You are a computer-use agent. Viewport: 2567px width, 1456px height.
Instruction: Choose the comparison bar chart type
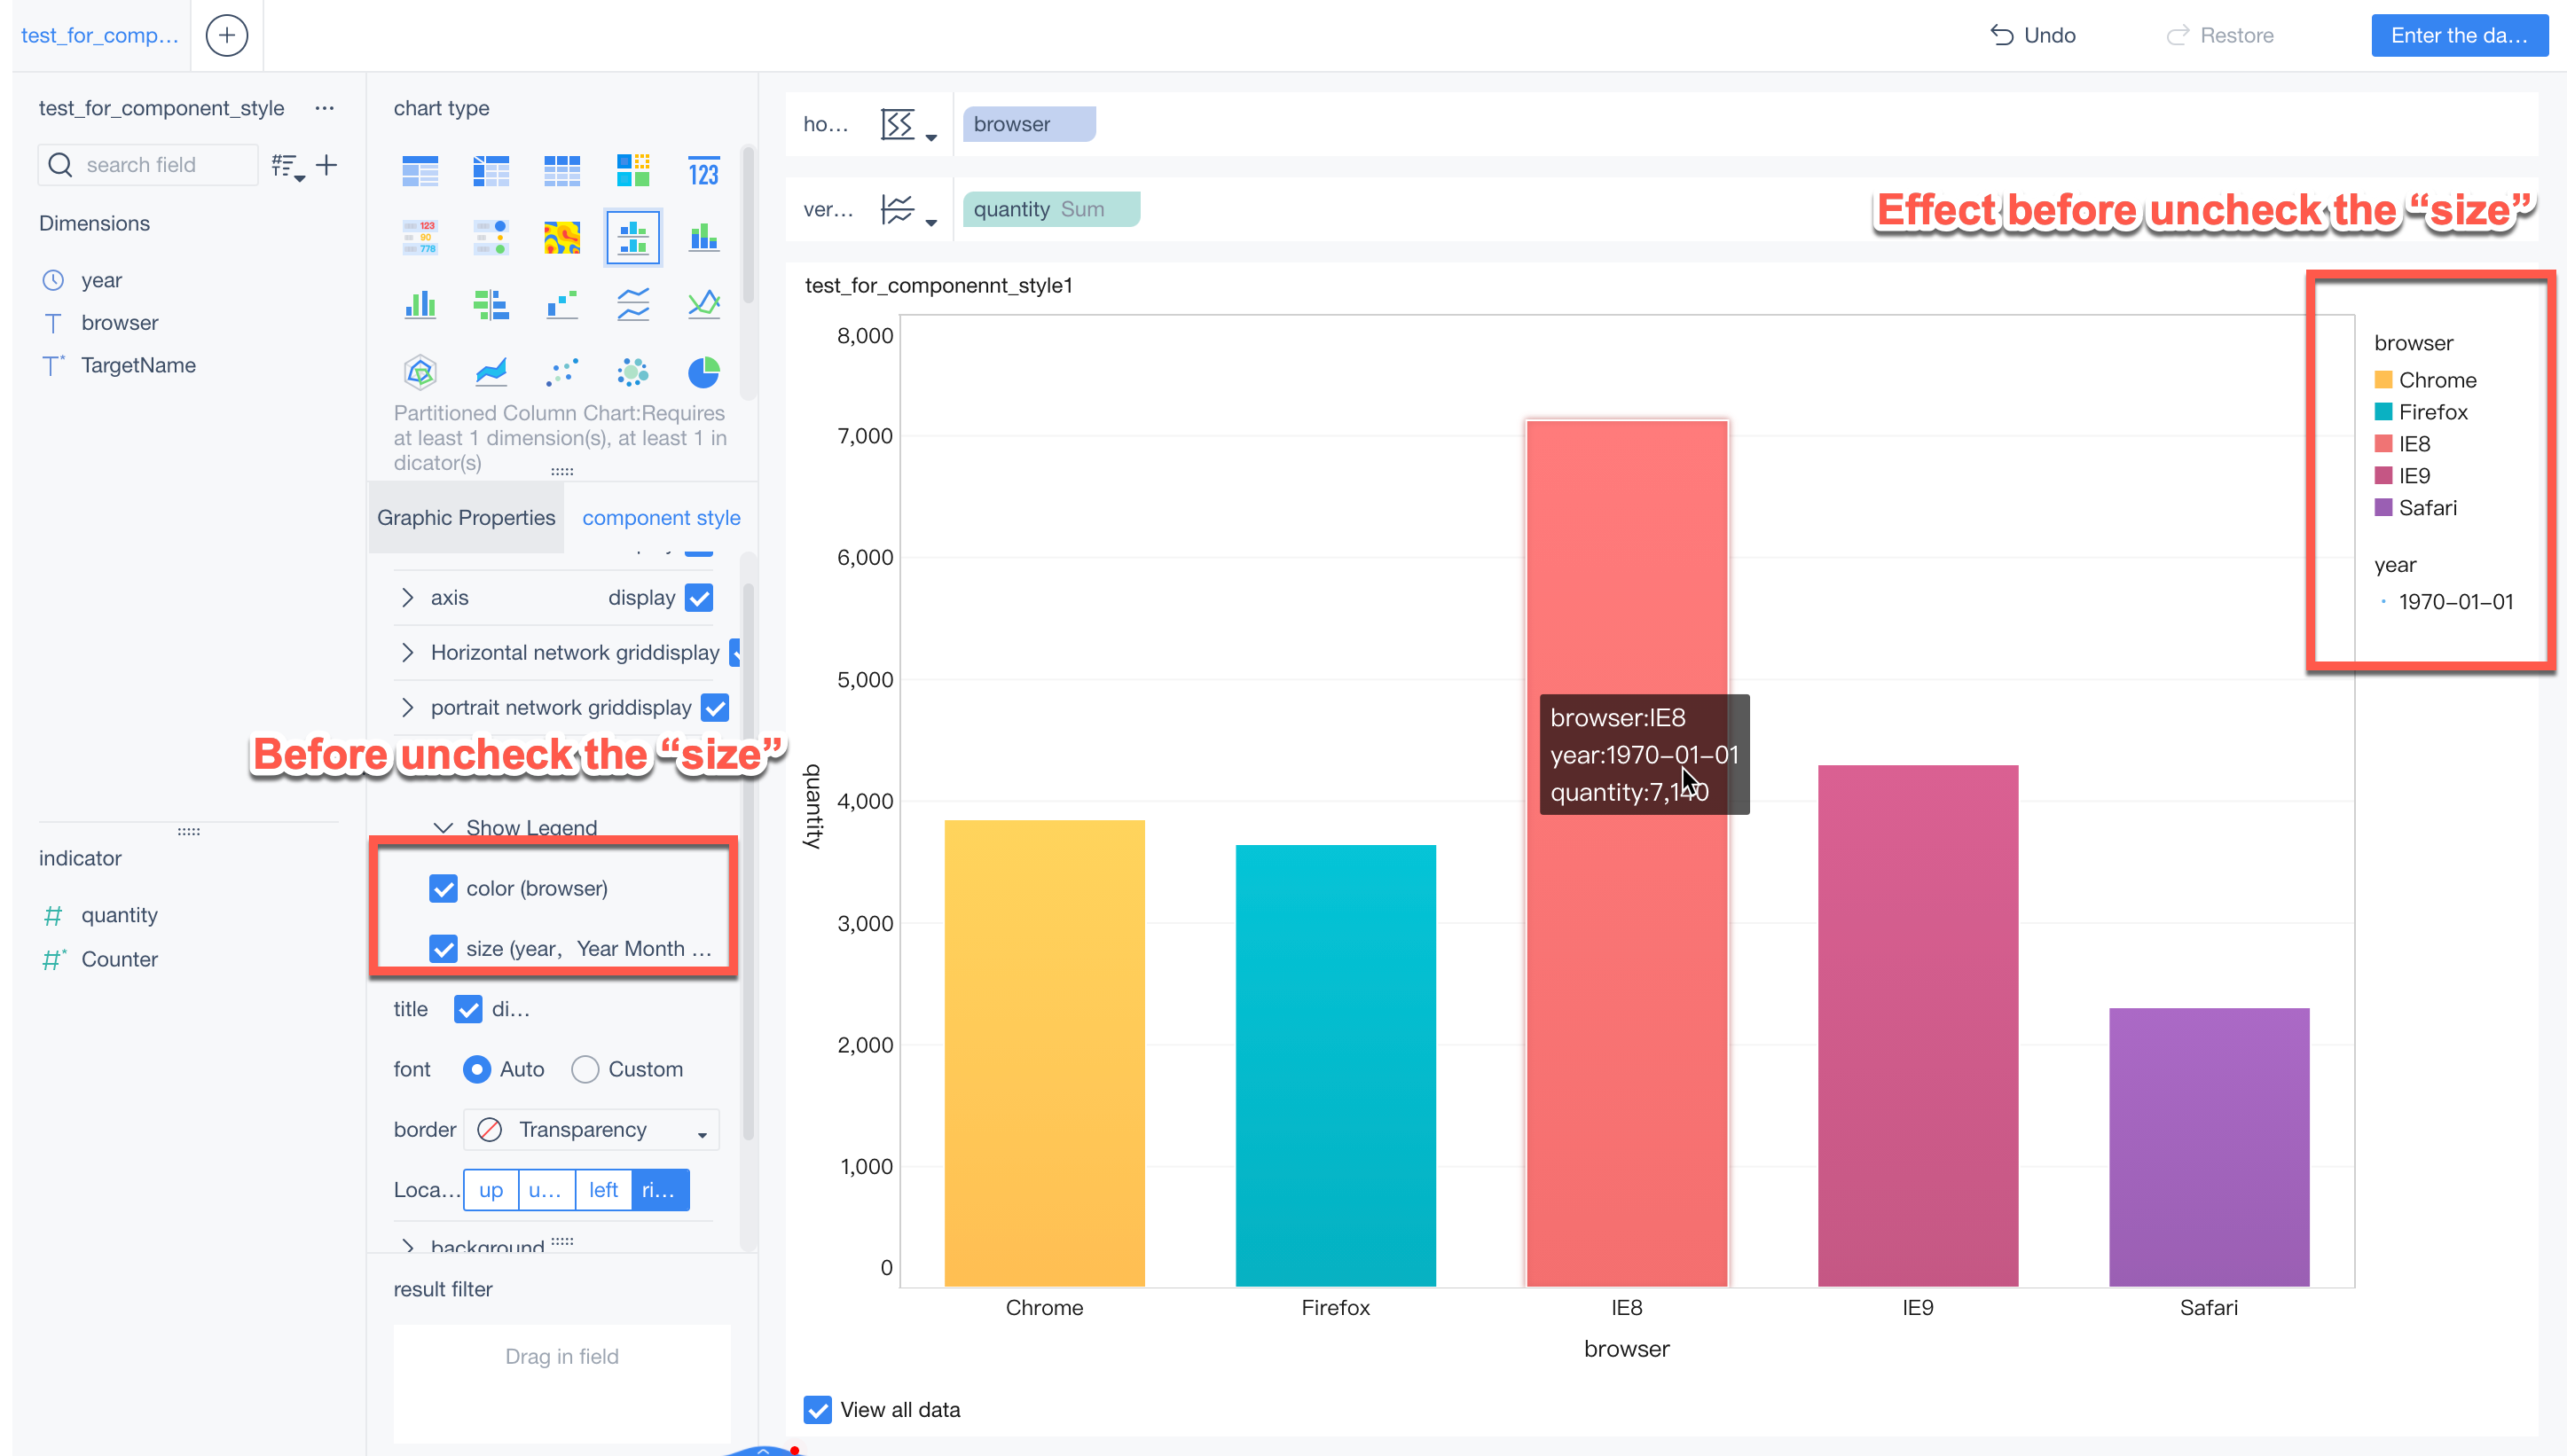[491, 303]
